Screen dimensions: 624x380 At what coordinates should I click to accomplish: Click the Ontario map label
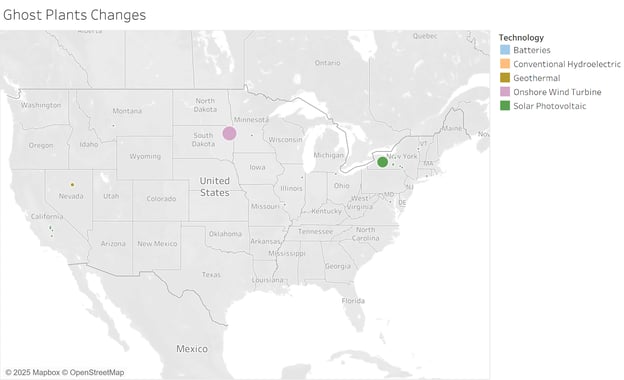click(328, 63)
